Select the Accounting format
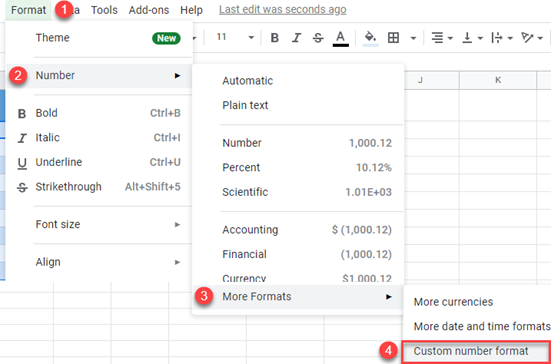The width and height of the screenshot is (551, 364). tap(298, 230)
